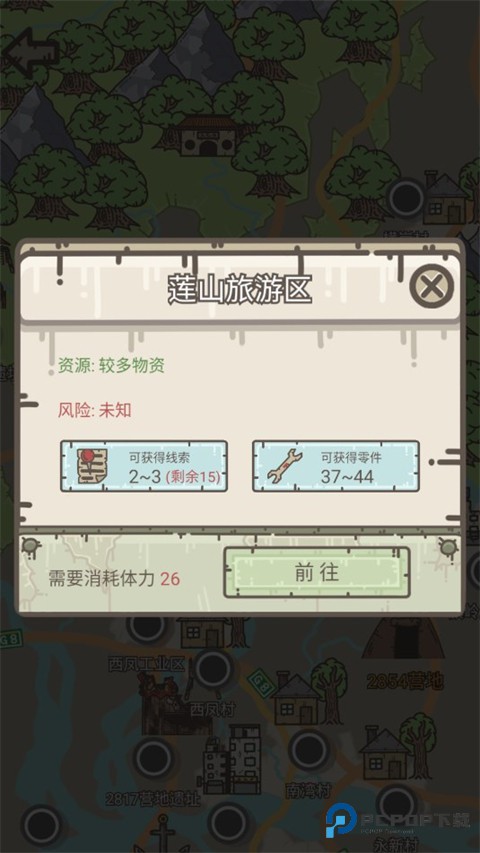Select the 可获得线索 2~3 reward box
This screenshot has width=480, height=853.
tap(144, 466)
